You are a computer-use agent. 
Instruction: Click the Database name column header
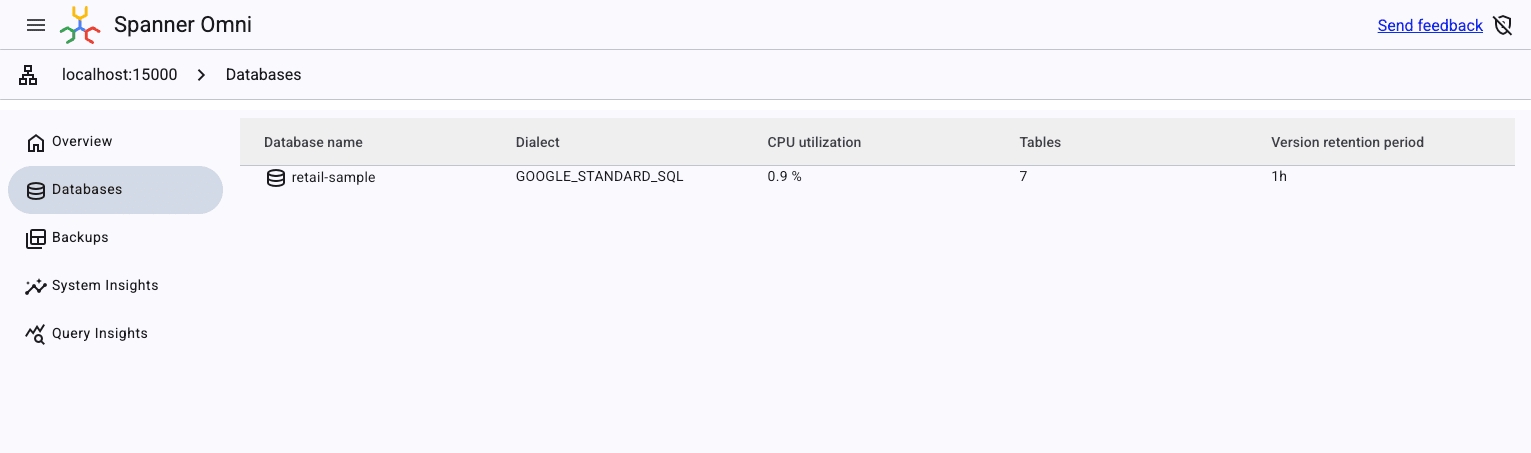[313, 142]
